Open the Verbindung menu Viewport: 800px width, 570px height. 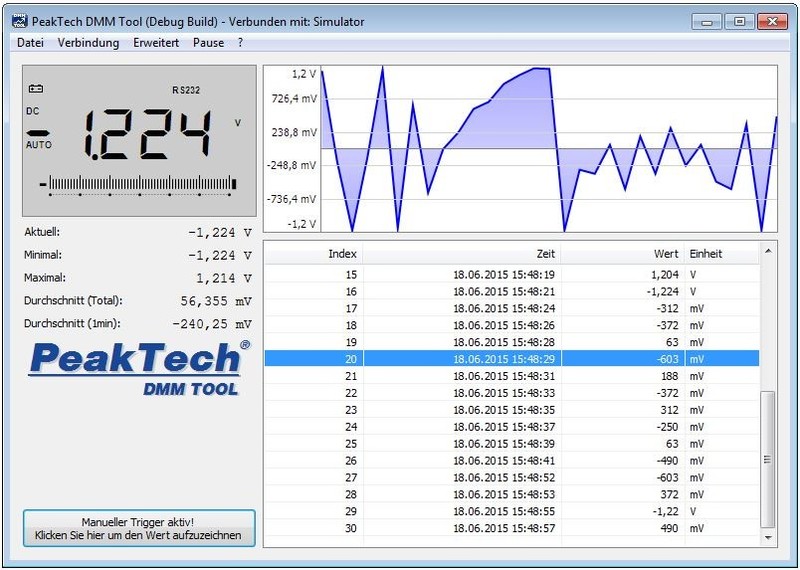pos(88,43)
